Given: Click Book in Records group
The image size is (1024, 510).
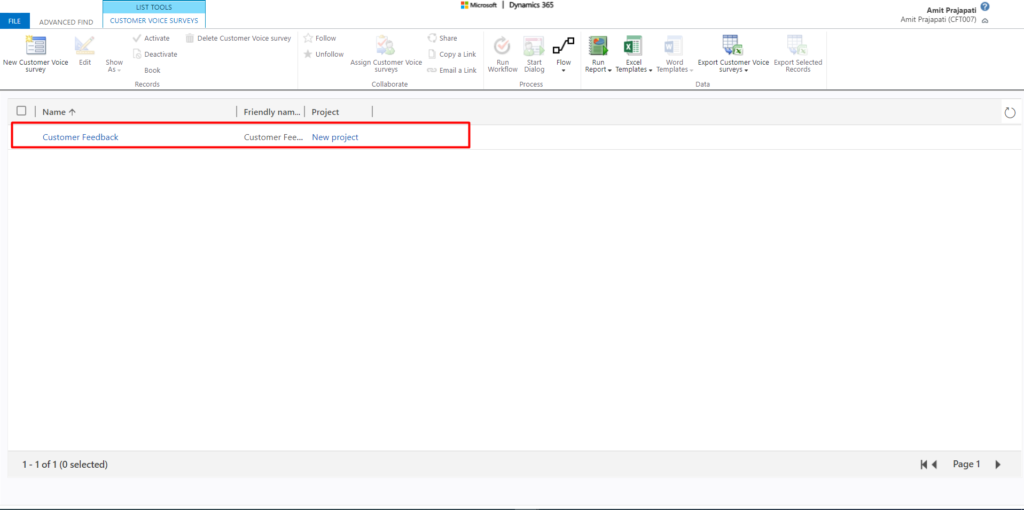Looking at the screenshot, I should point(152,70).
